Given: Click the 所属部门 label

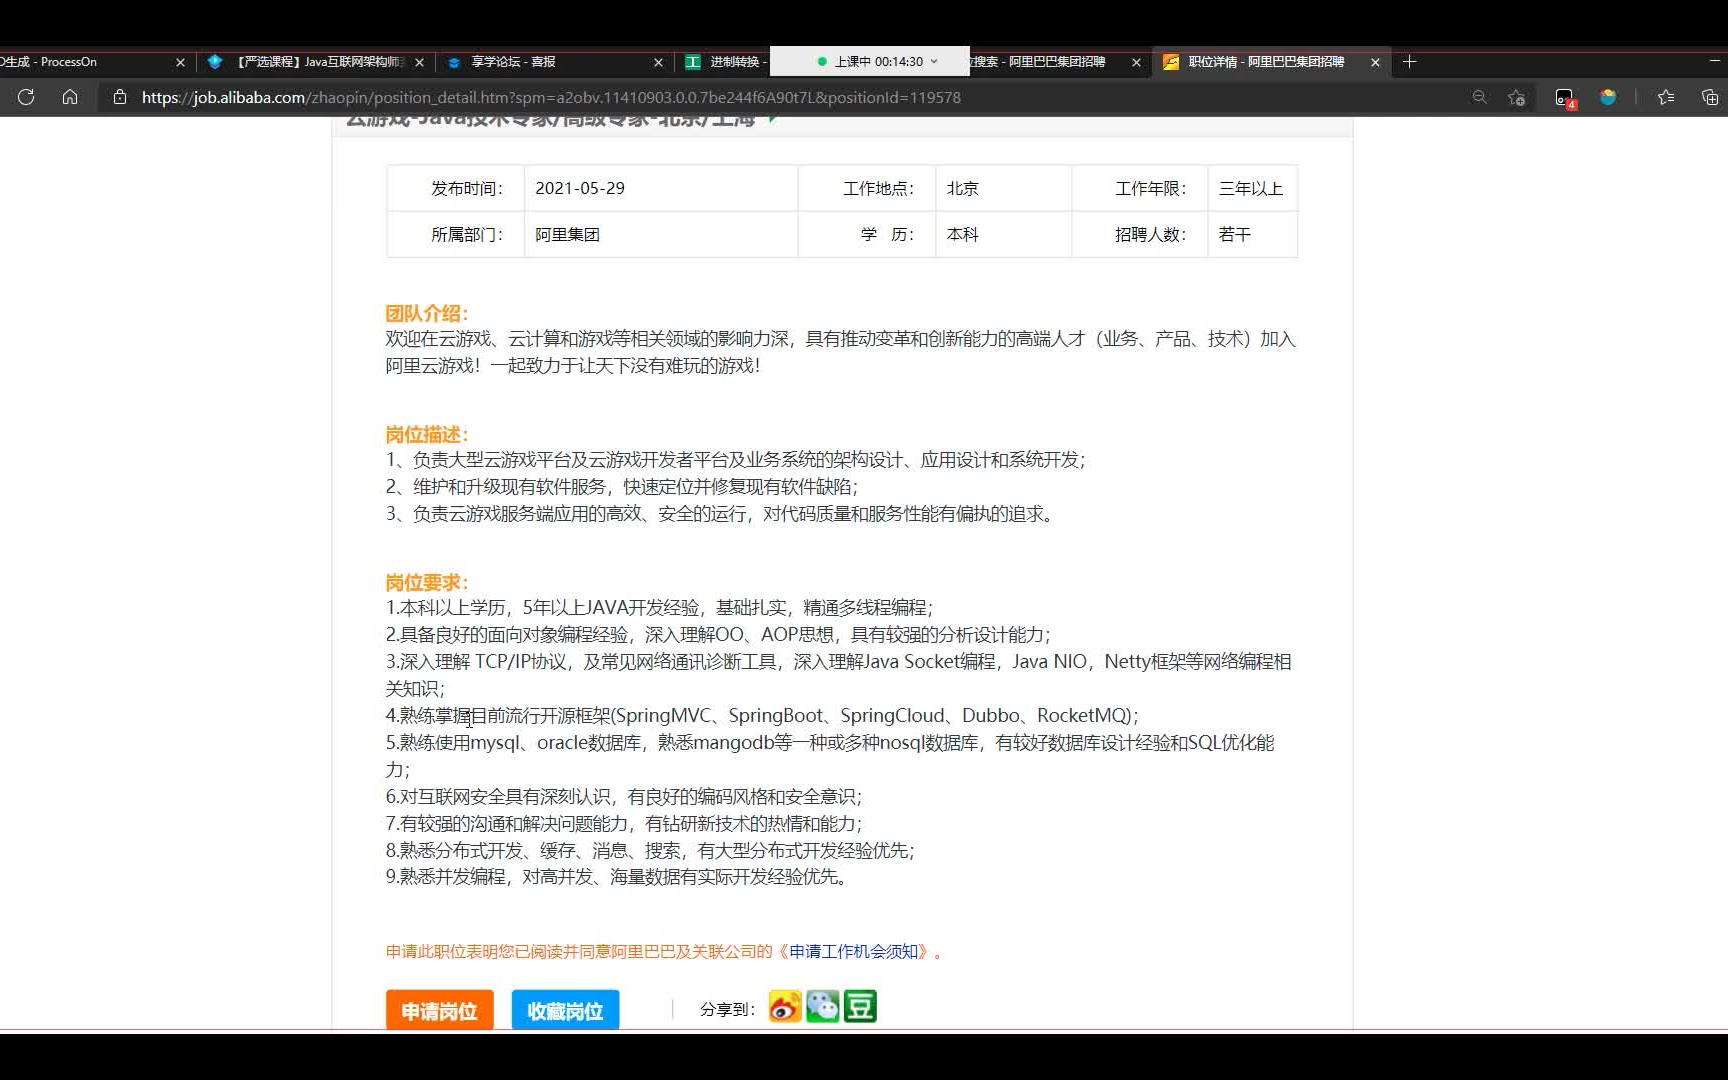Looking at the screenshot, I should [x=466, y=234].
